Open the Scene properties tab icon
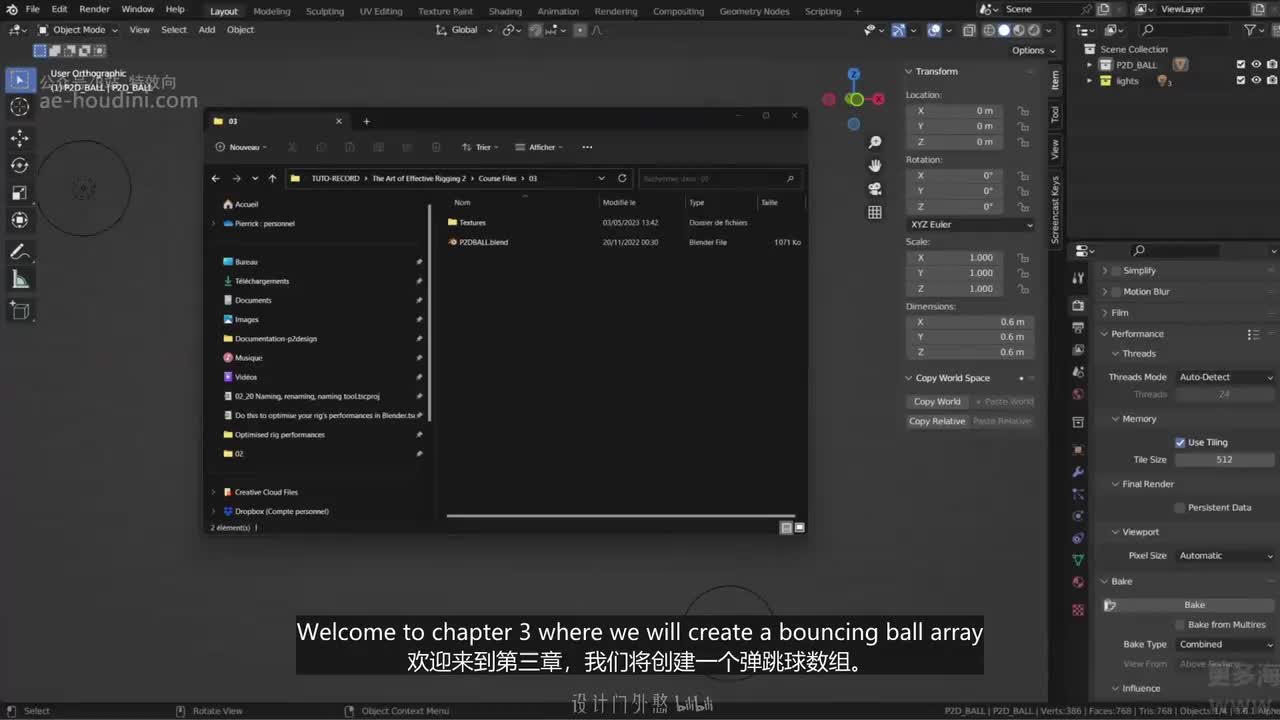This screenshot has width=1280, height=720. coord(1078,372)
